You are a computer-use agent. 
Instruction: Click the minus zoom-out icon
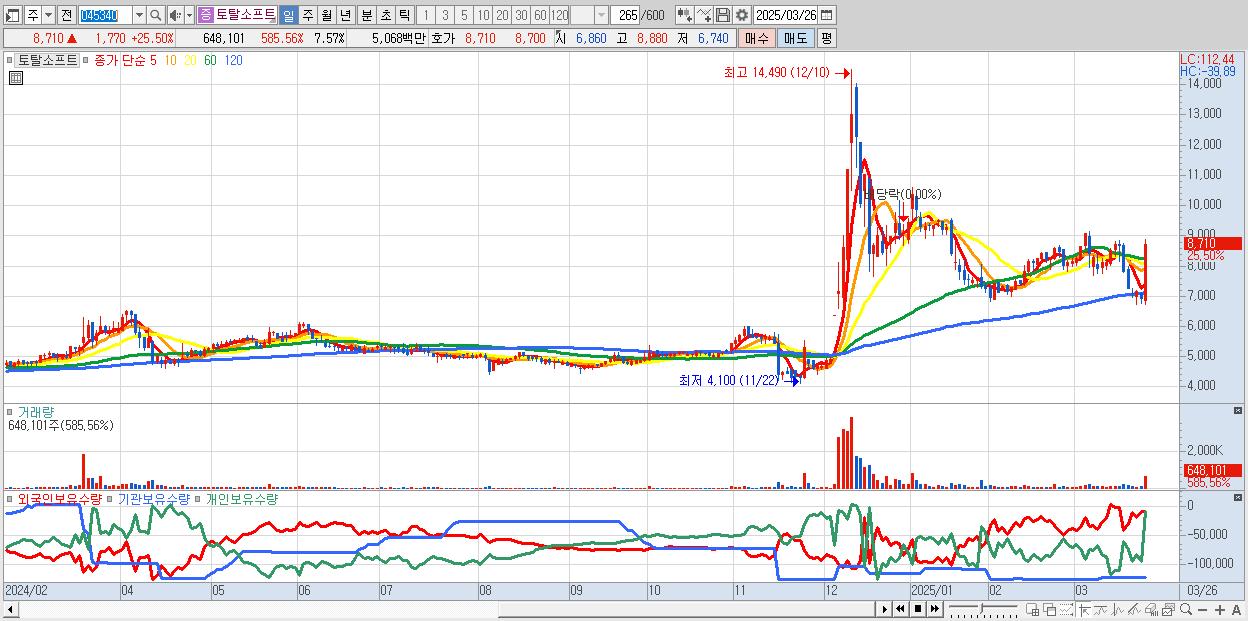(x=1202, y=610)
